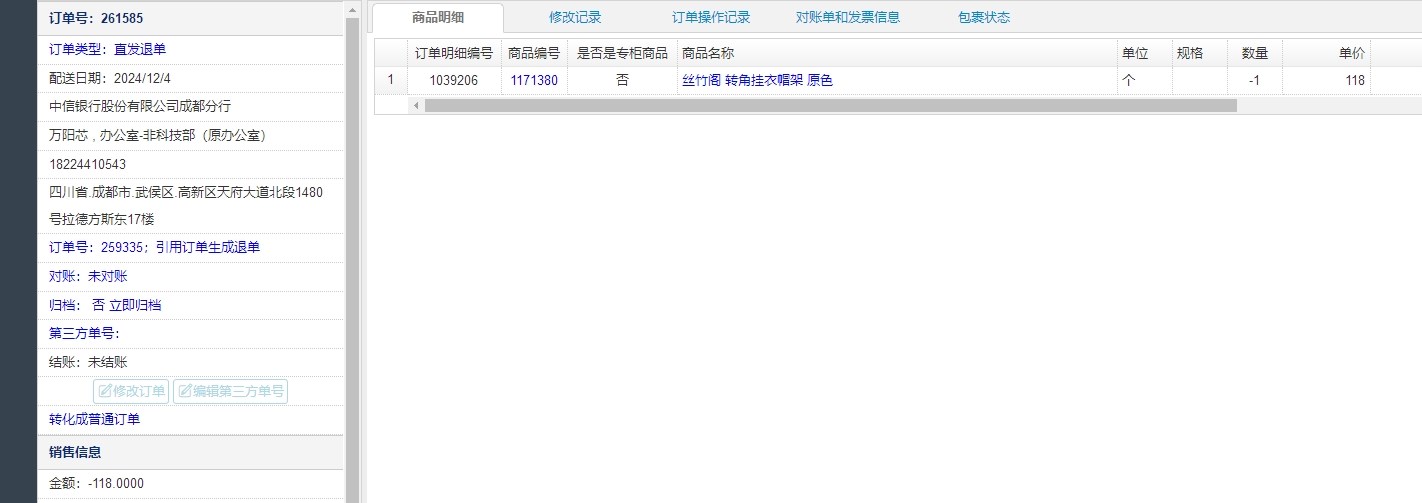Click the left panel scroll-up arrow
This screenshot has width=1422, height=503.
pos(352,10)
